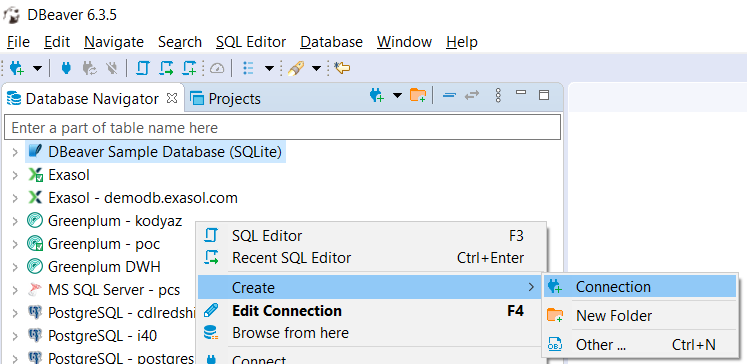The image size is (747, 364).
Task: Click Disconnect icon in main toolbar
Action: point(112,69)
